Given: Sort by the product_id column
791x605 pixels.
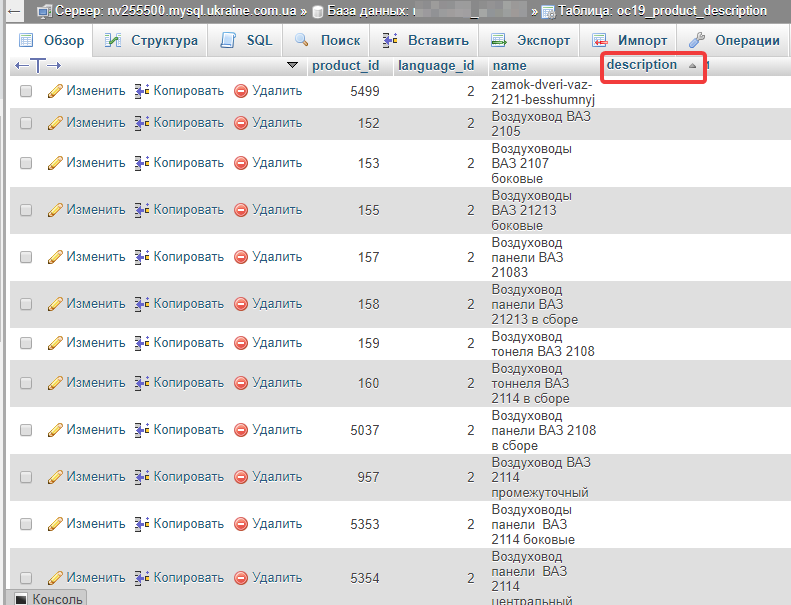Looking at the screenshot, I should pos(346,66).
